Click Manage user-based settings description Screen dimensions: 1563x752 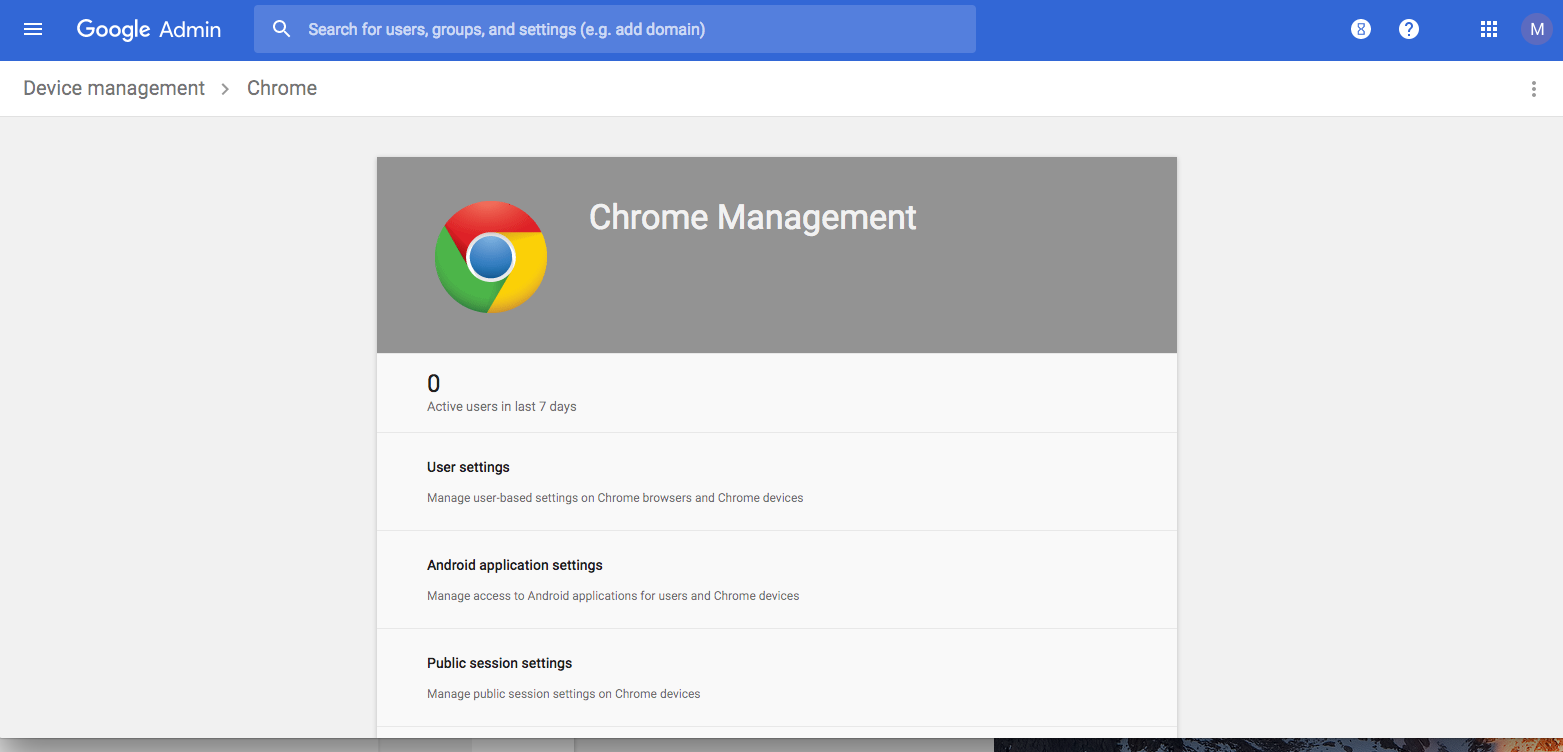point(615,498)
